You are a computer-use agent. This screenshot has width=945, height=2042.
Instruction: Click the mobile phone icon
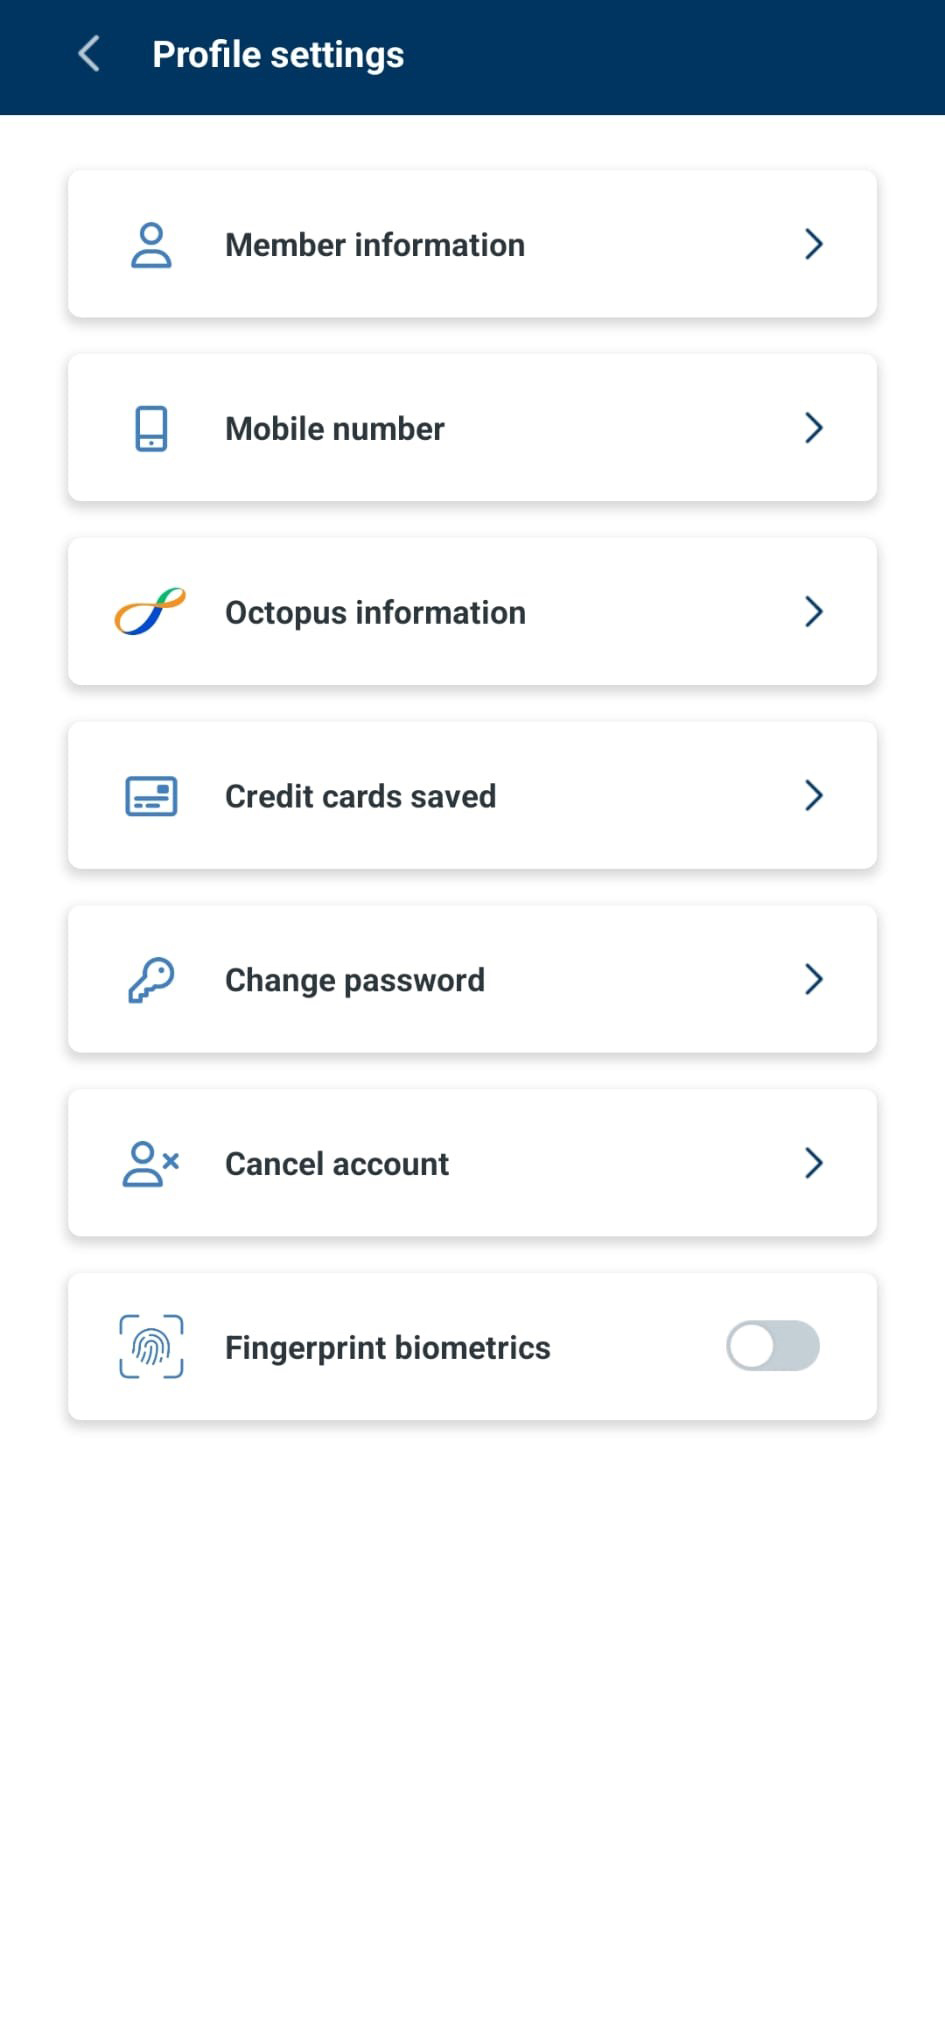click(151, 428)
